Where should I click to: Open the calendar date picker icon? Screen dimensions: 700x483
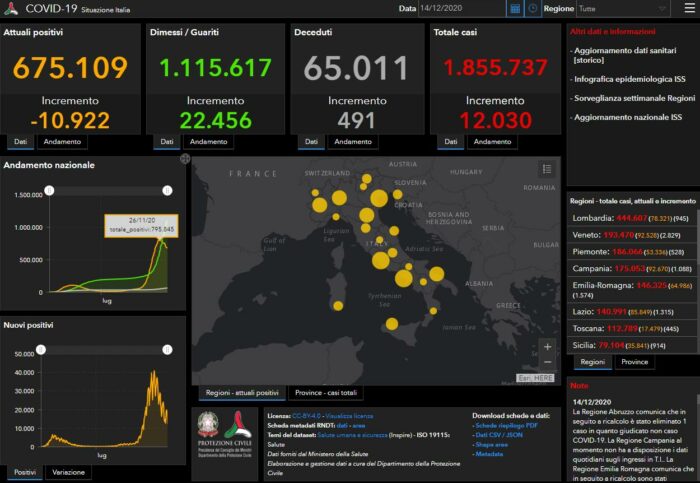pos(515,8)
